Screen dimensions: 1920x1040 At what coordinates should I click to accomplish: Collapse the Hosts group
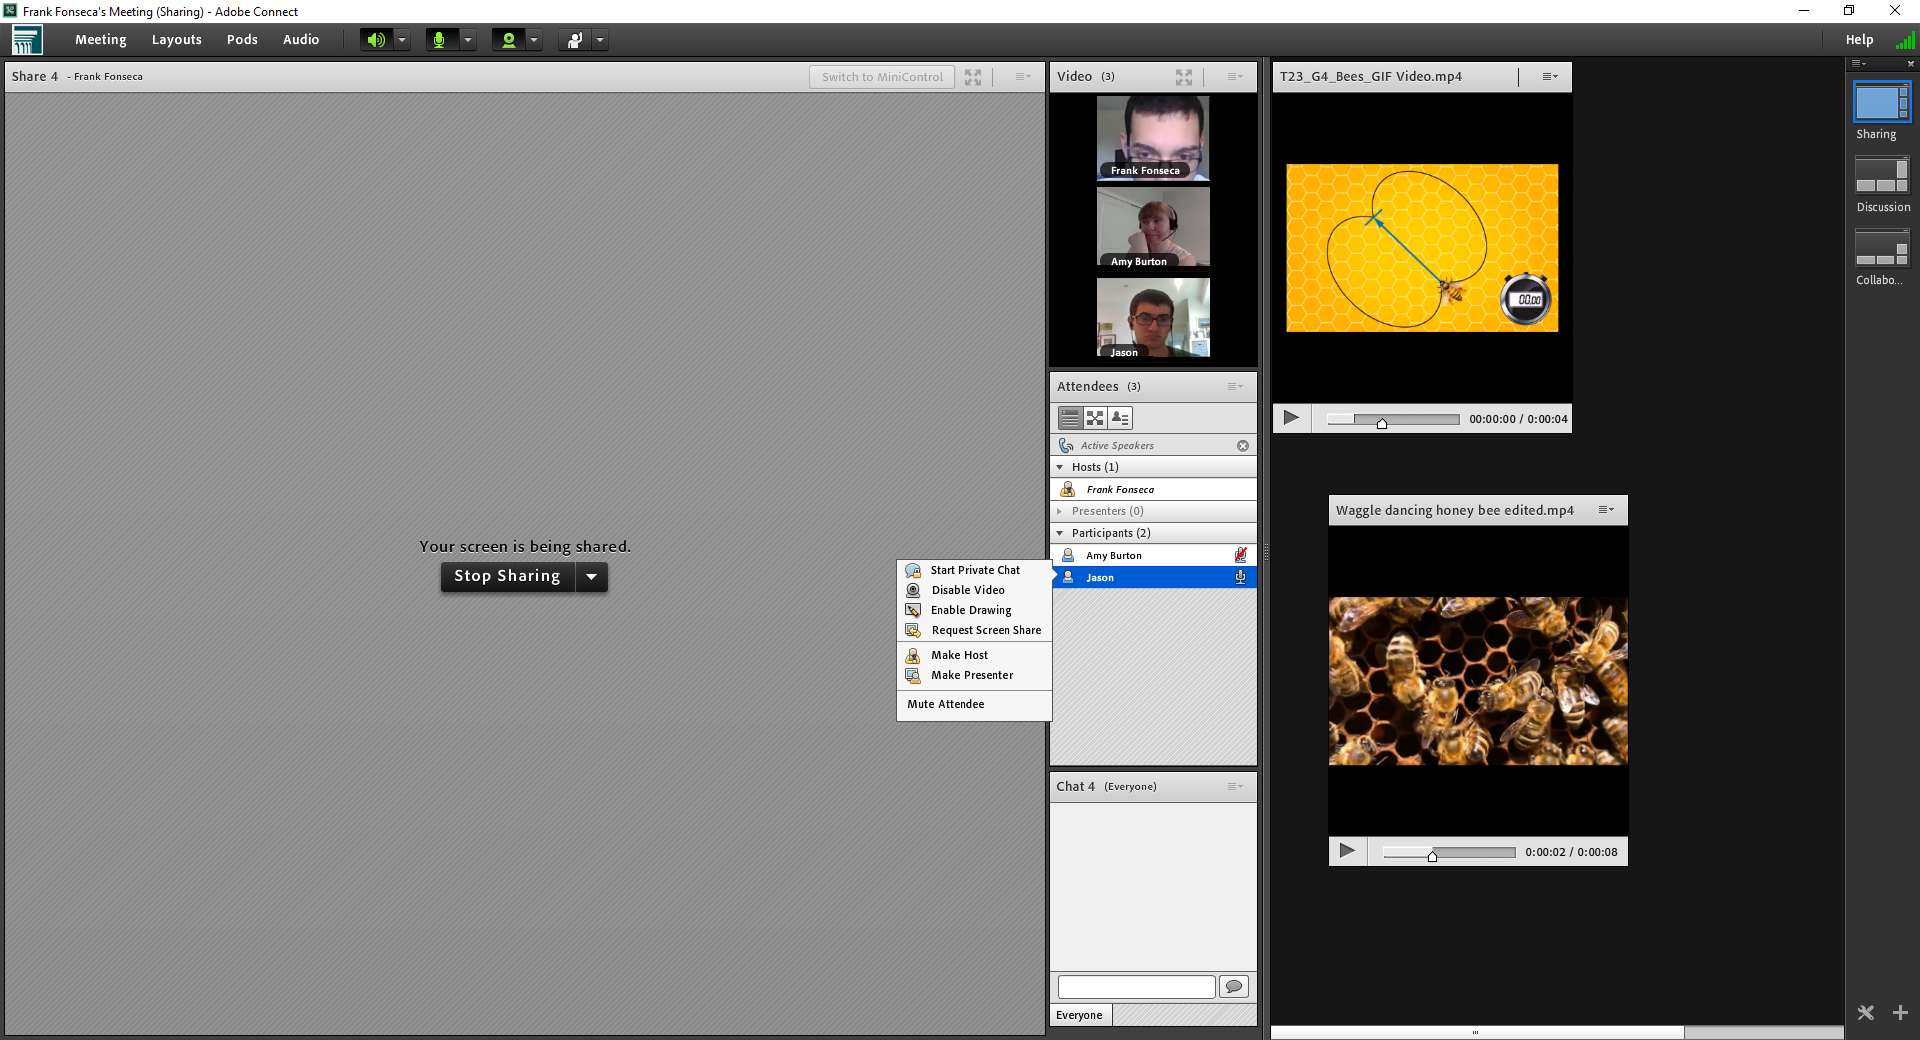click(x=1060, y=467)
